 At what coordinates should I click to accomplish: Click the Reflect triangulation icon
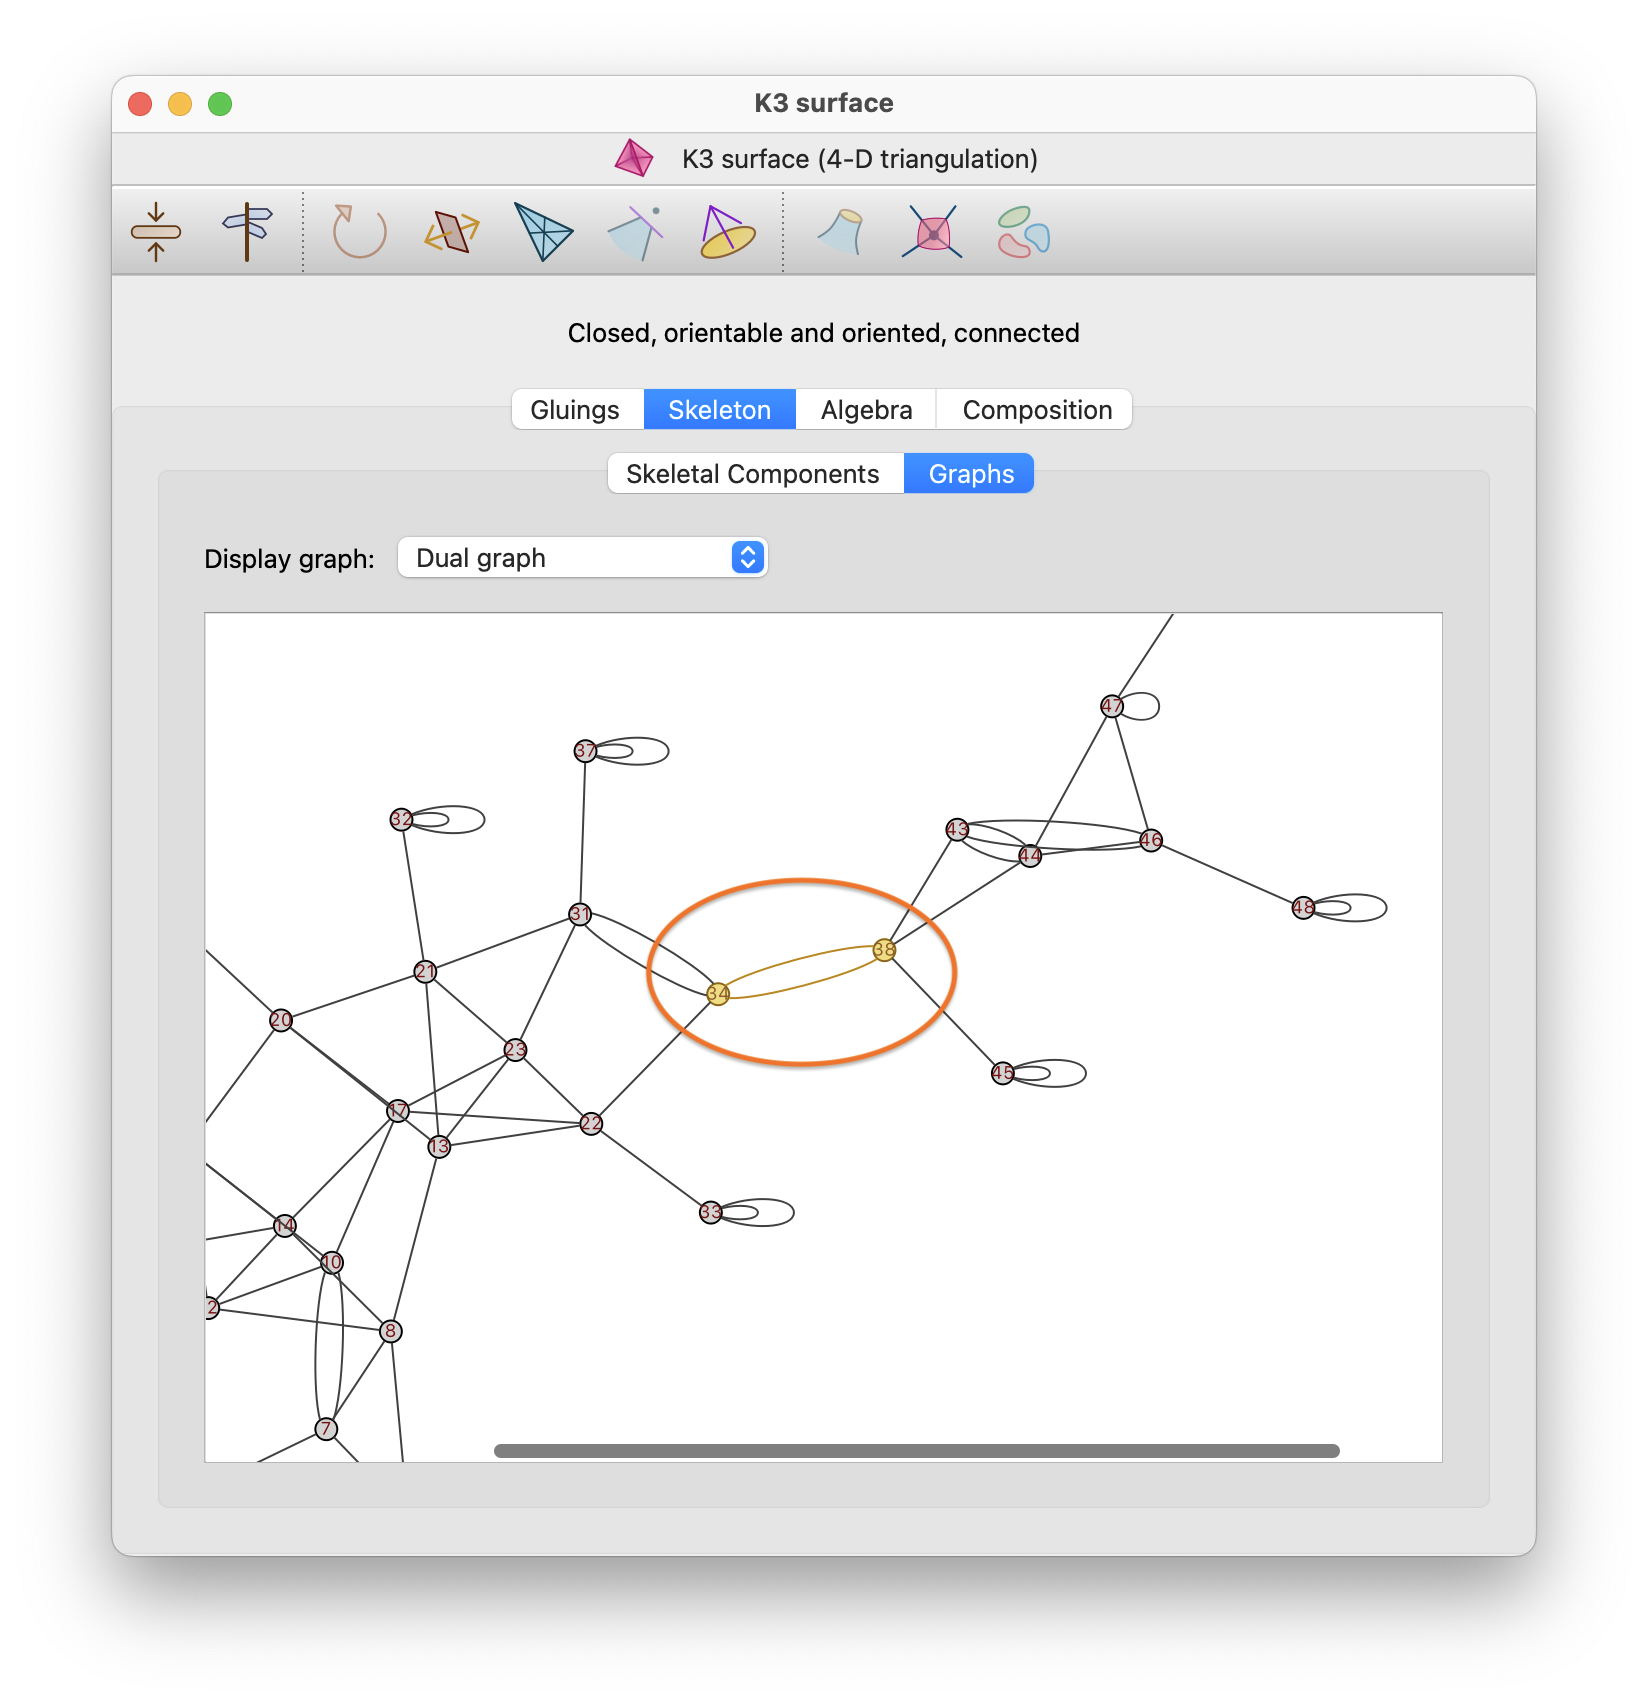click(x=451, y=232)
